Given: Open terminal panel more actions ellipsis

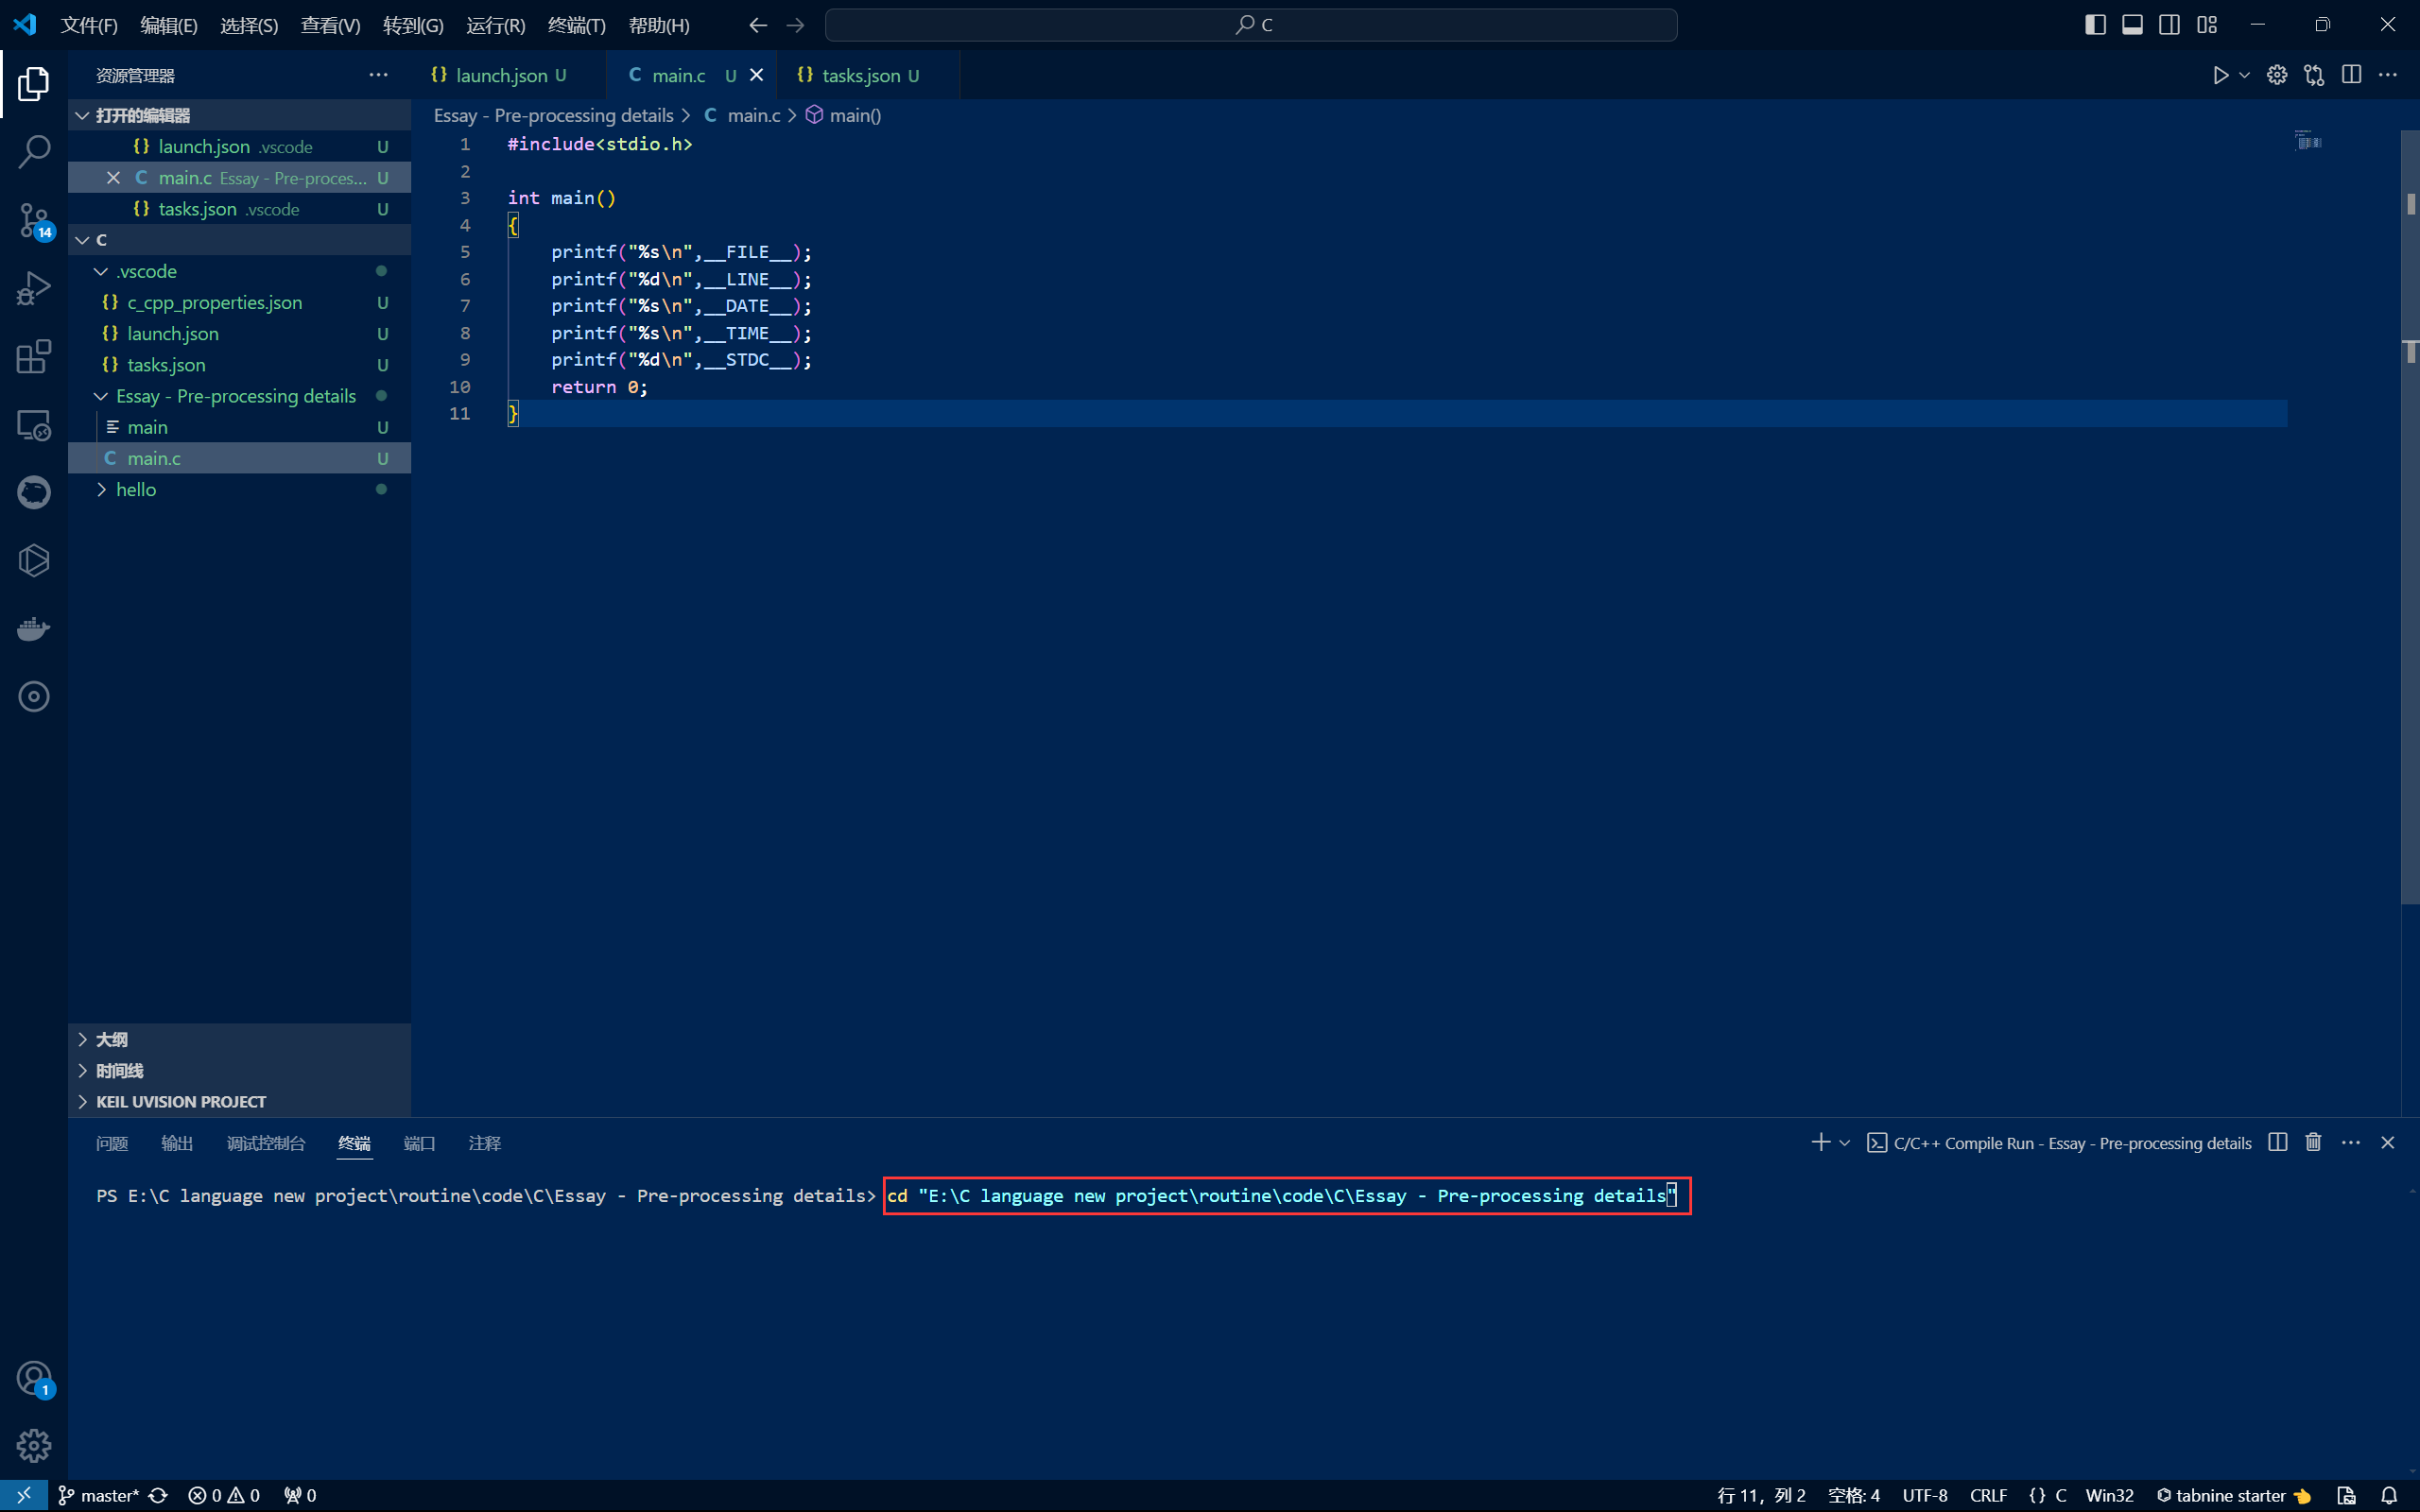Looking at the screenshot, I should coord(2351,1142).
